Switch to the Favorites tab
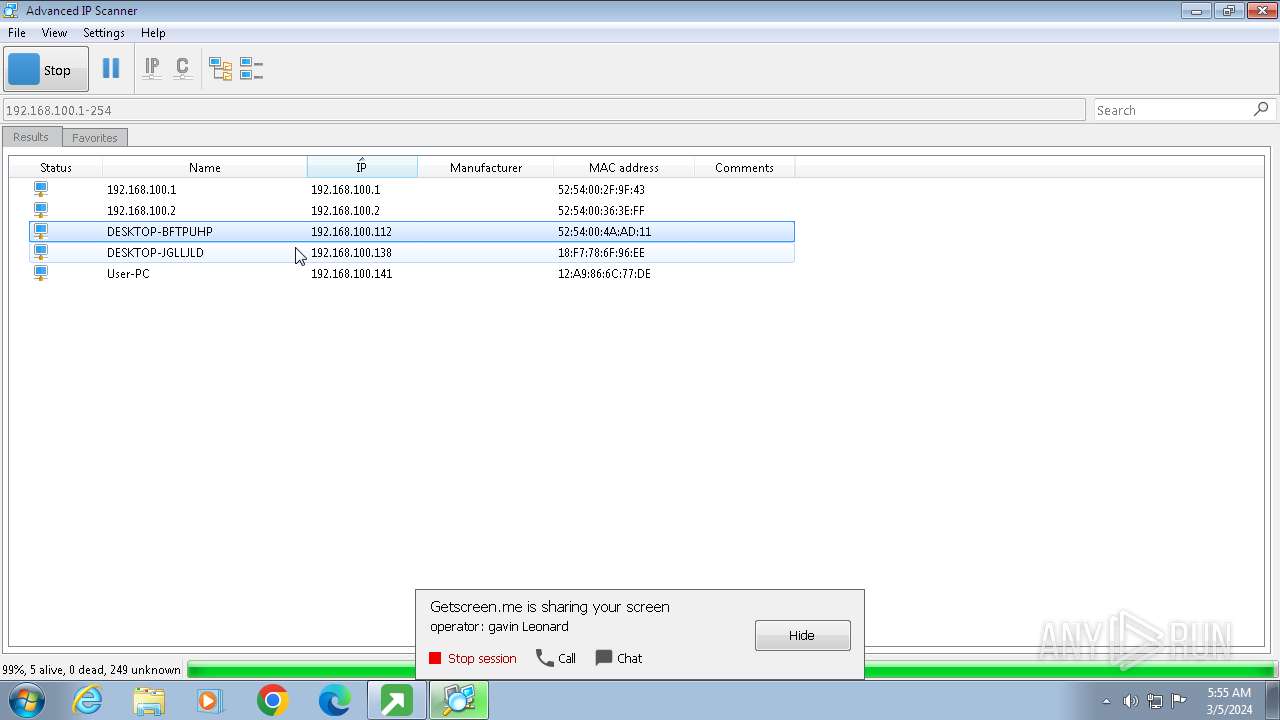The width and height of the screenshot is (1280, 720). click(95, 138)
